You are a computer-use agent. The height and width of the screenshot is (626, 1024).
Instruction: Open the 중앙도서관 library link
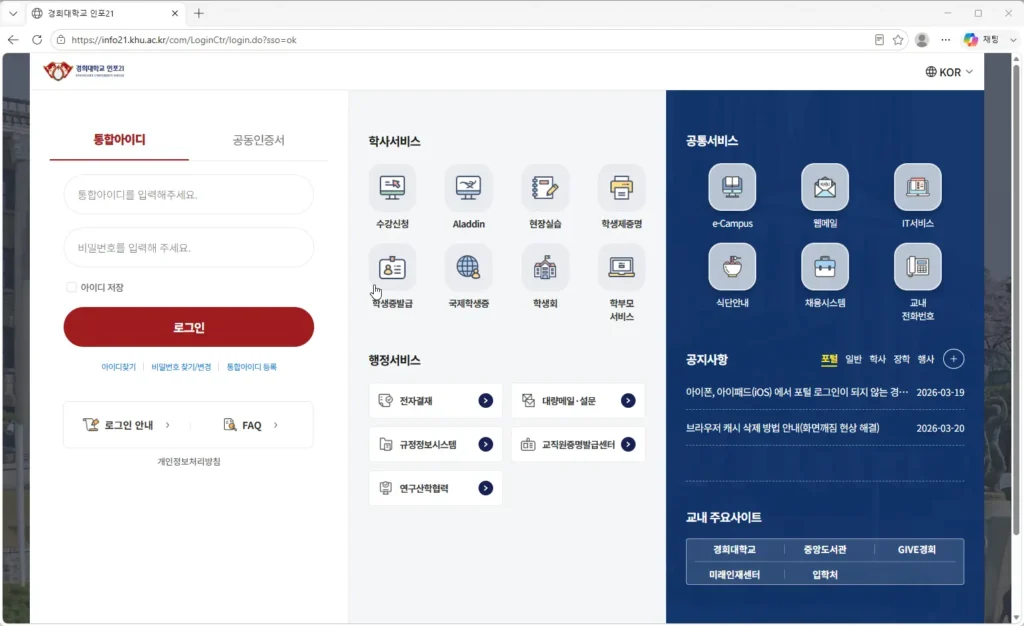(x=825, y=550)
